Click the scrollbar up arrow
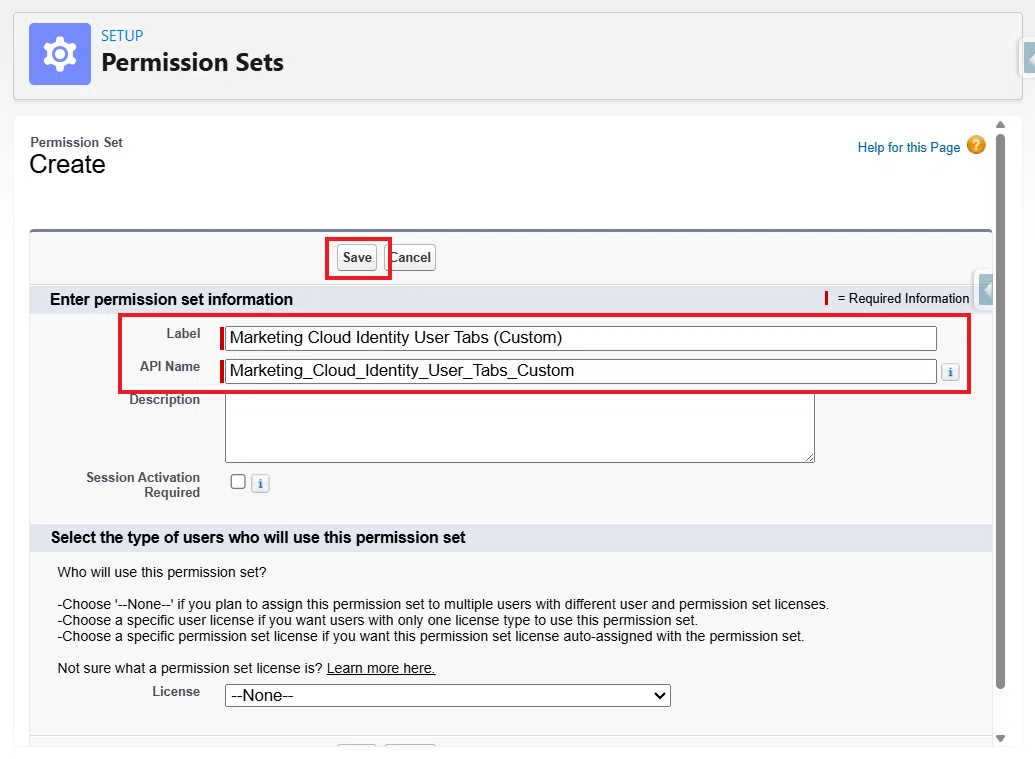Image resolution: width=1035 pixels, height=759 pixels. point(1000,125)
